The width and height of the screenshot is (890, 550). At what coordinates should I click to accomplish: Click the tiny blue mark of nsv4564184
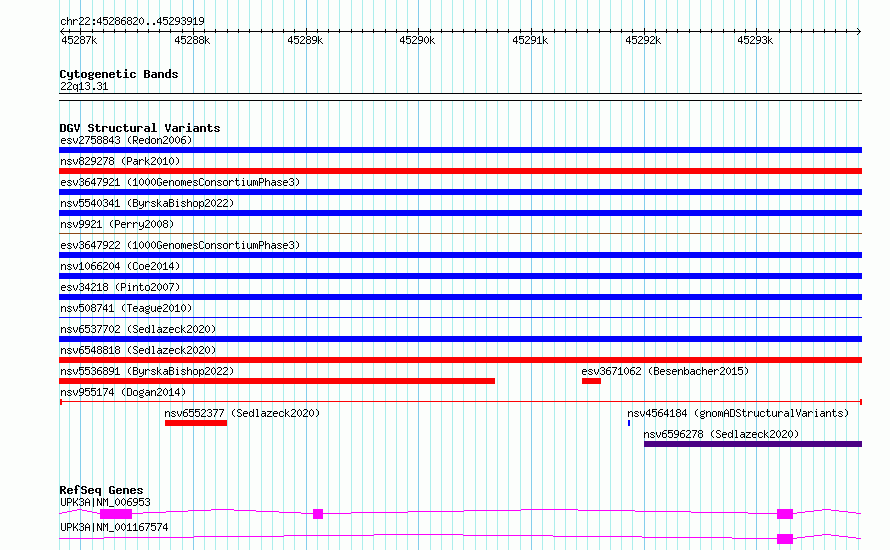[x=629, y=423]
